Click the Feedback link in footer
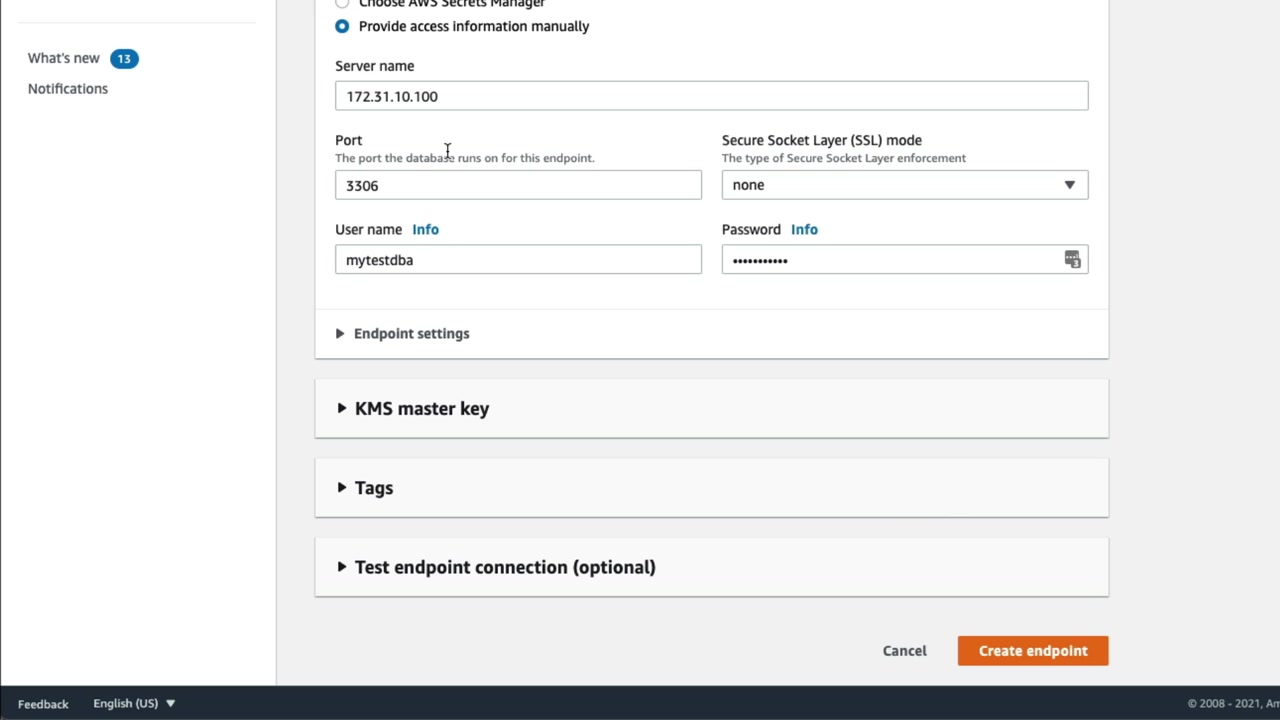The width and height of the screenshot is (1280, 720). click(x=43, y=704)
